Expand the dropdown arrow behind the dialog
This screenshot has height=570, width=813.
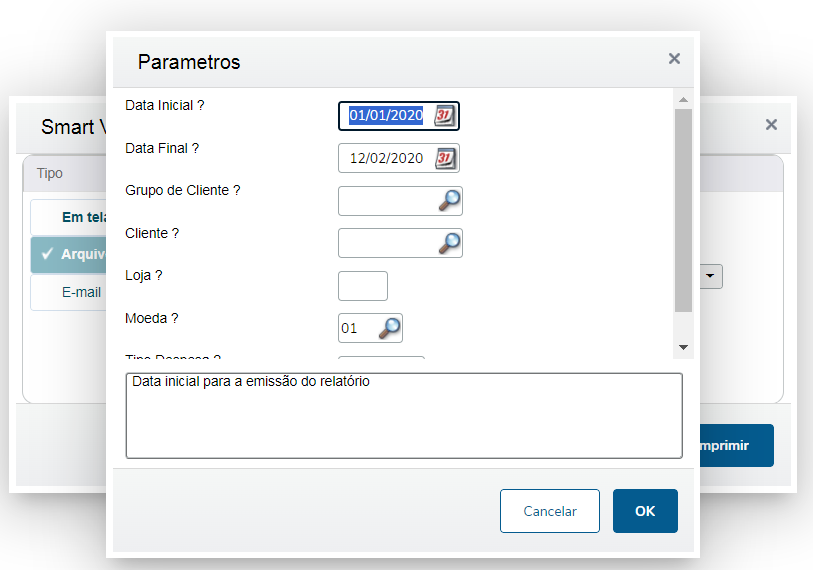click(710, 276)
